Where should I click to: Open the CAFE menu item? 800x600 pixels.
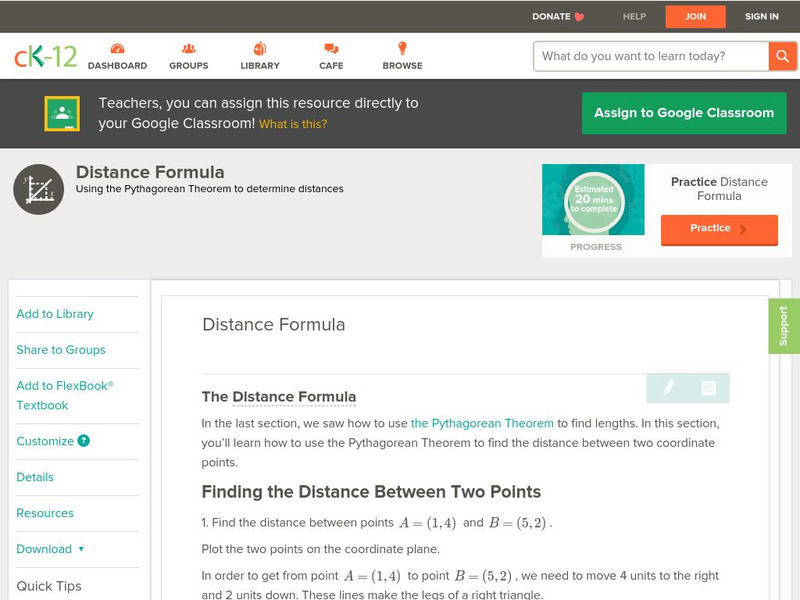pos(331,66)
